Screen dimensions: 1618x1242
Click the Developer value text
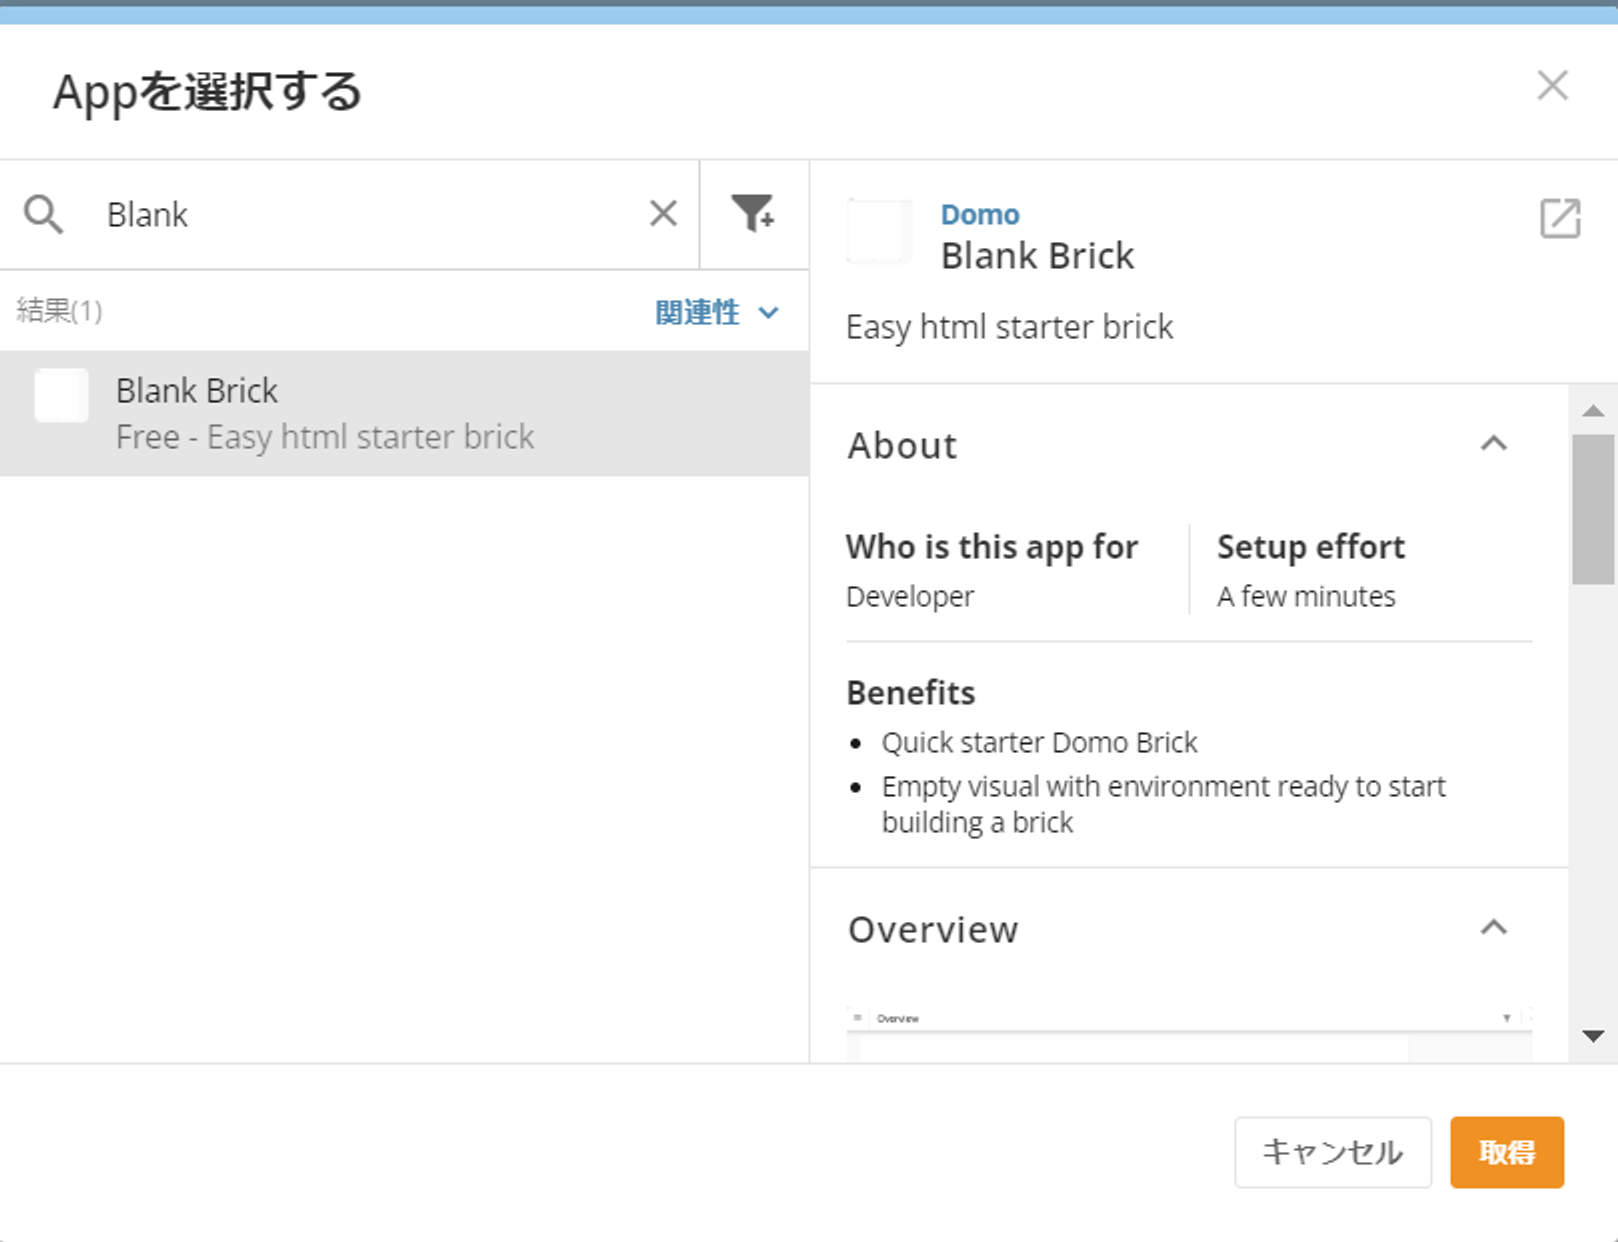pyautogui.click(x=910, y=596)
